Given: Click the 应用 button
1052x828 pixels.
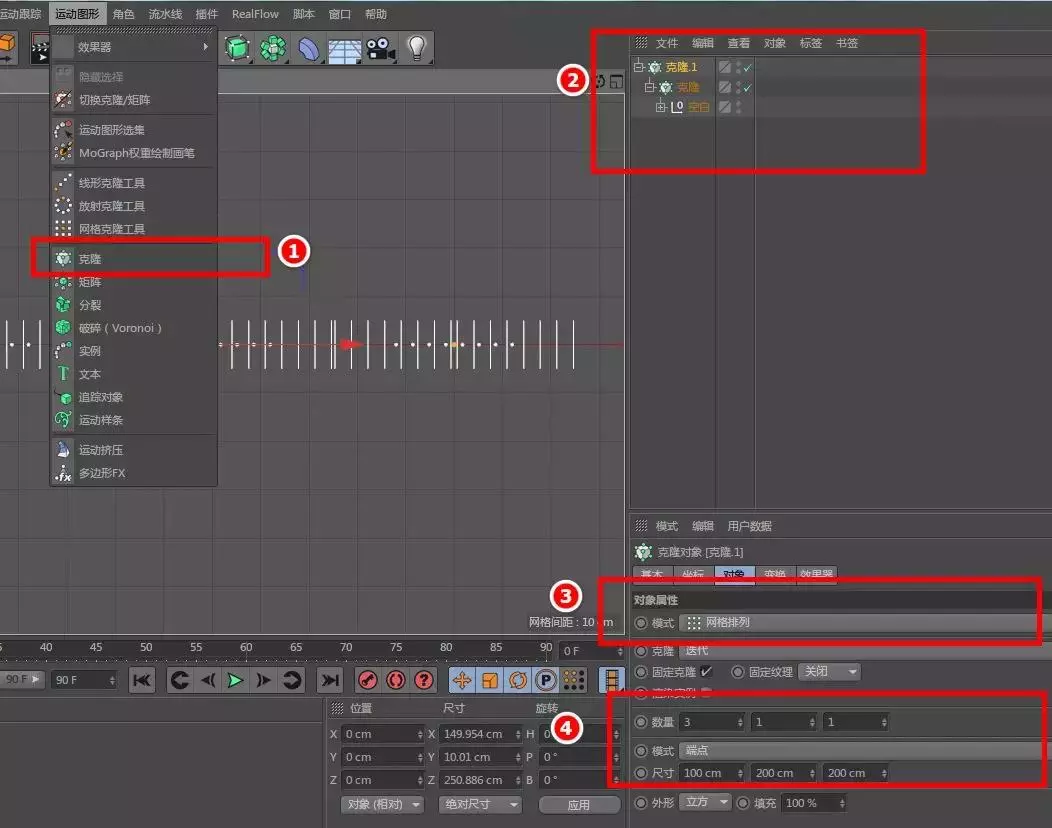Looking at the screenshot, I should [578, 805].
